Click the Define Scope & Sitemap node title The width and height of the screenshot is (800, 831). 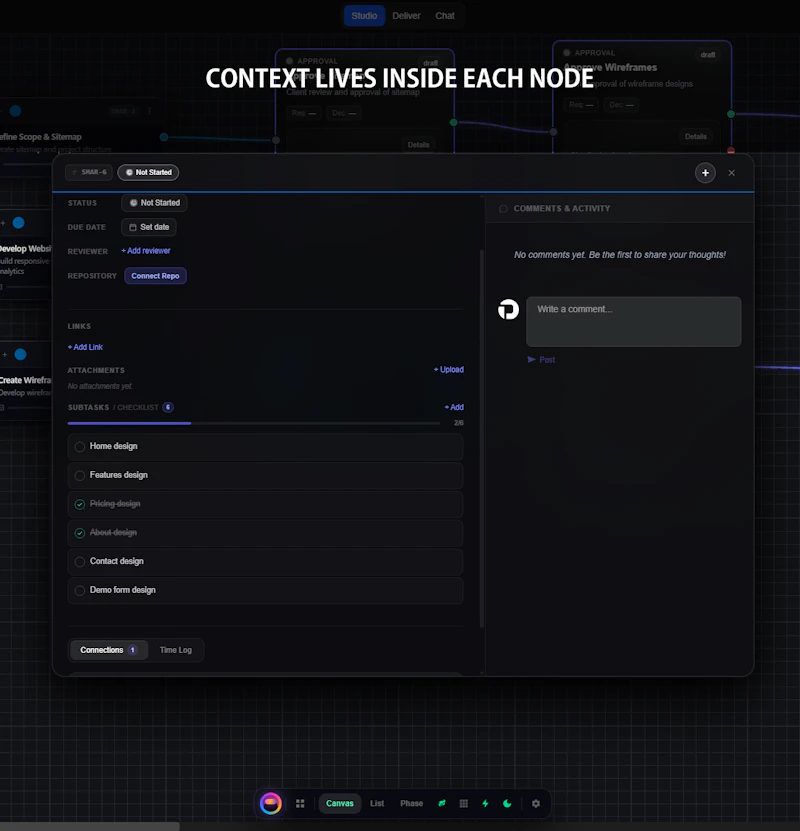tap(41, 137)
